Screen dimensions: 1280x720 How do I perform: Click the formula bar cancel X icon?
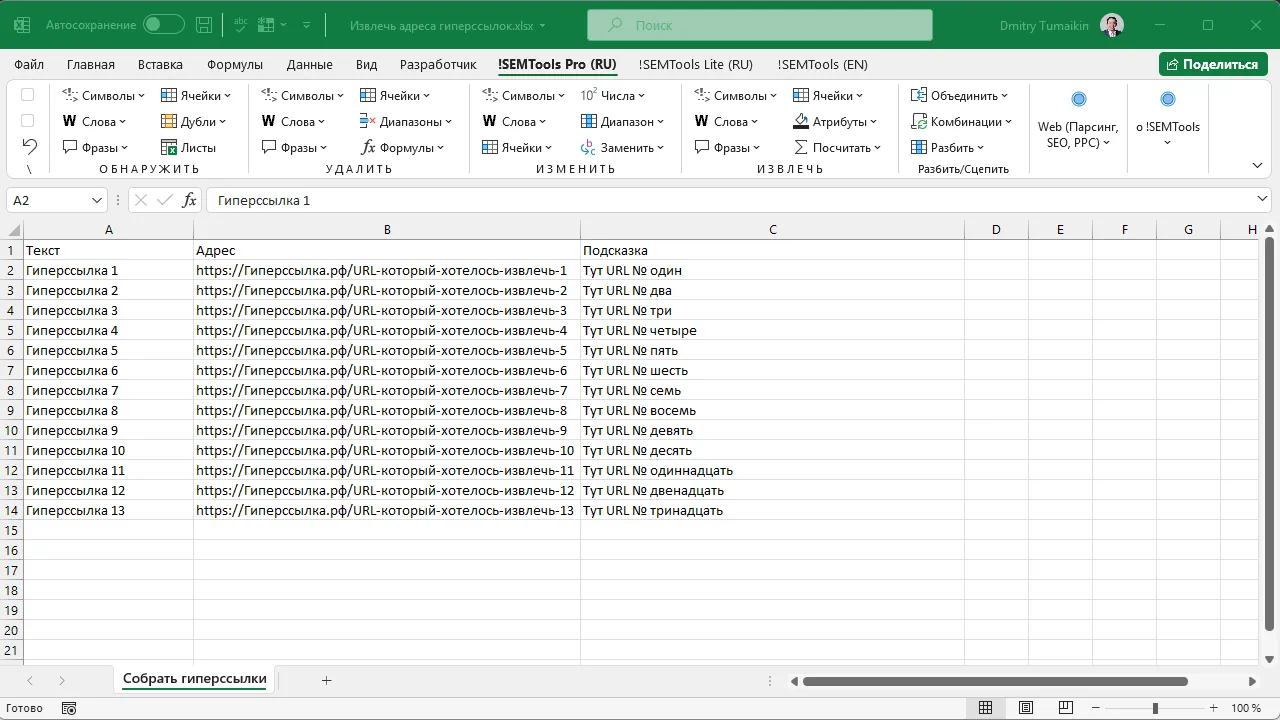(x=141, y=200)
